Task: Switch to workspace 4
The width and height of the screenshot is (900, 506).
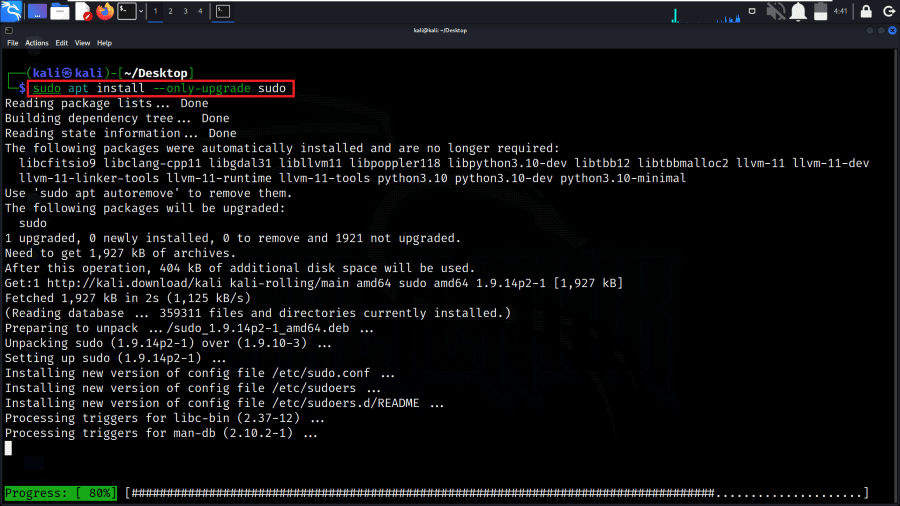Action: 200,11
